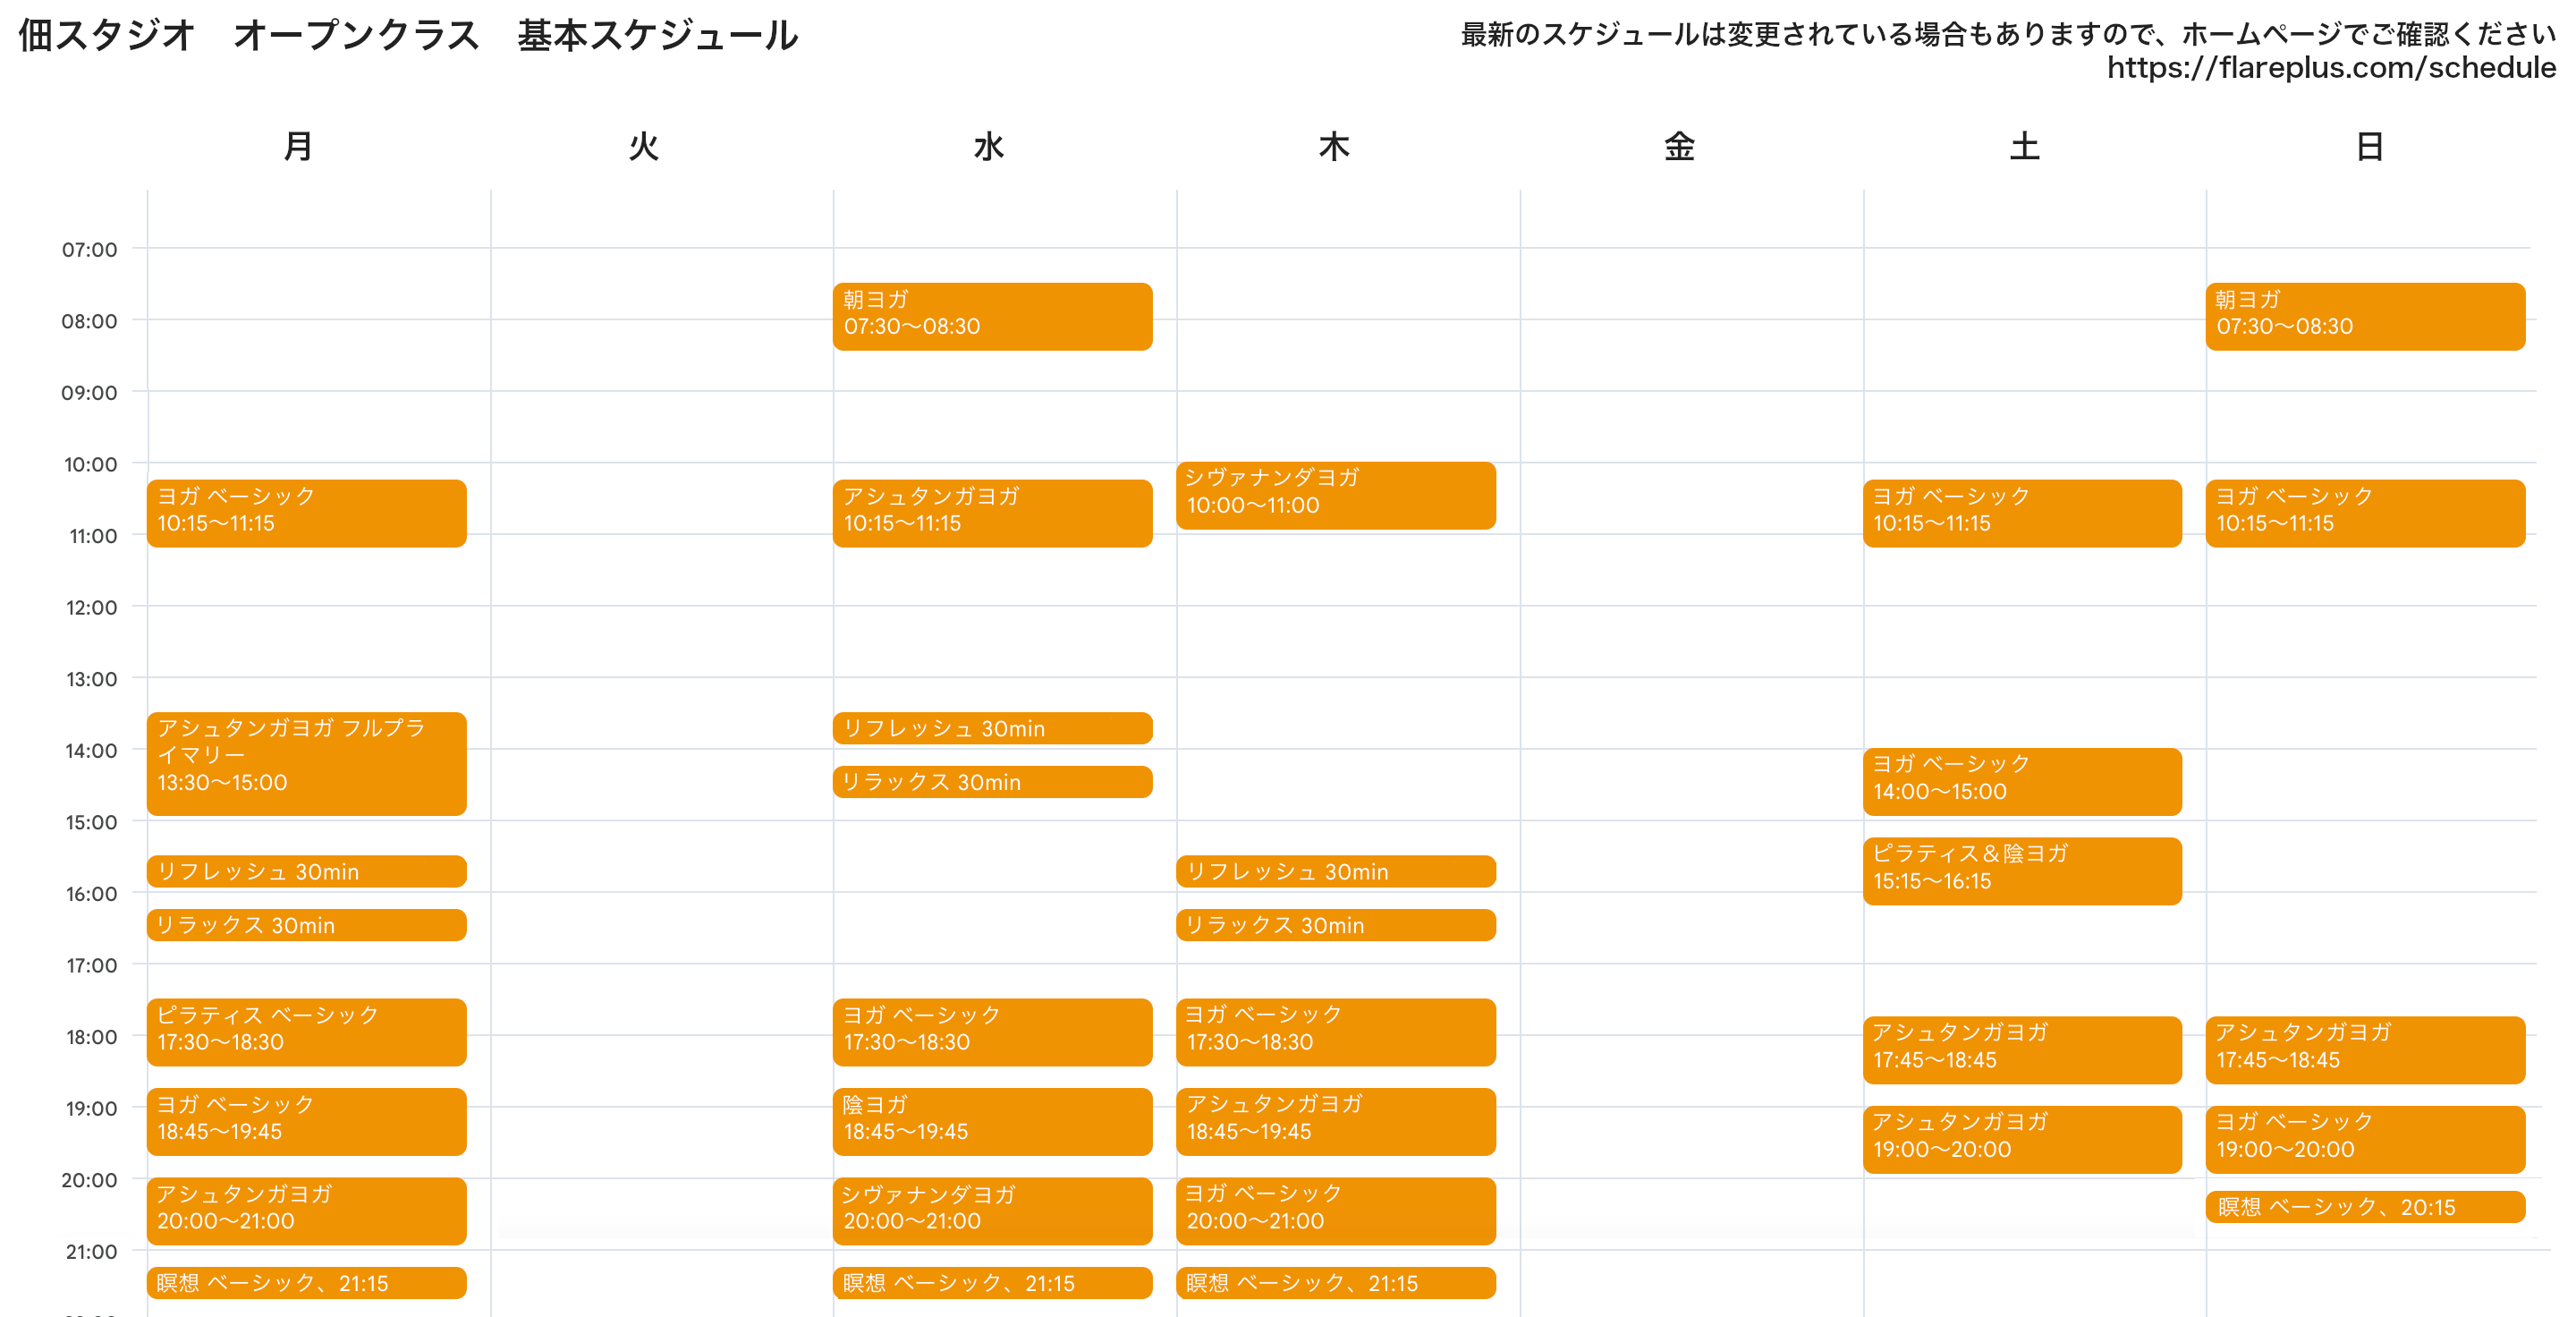This screenshot has height=1317, width=2576.
Task: Open Wednesday シヴァナンダヨガ 20:00 class
Action: click(991, 1210)
